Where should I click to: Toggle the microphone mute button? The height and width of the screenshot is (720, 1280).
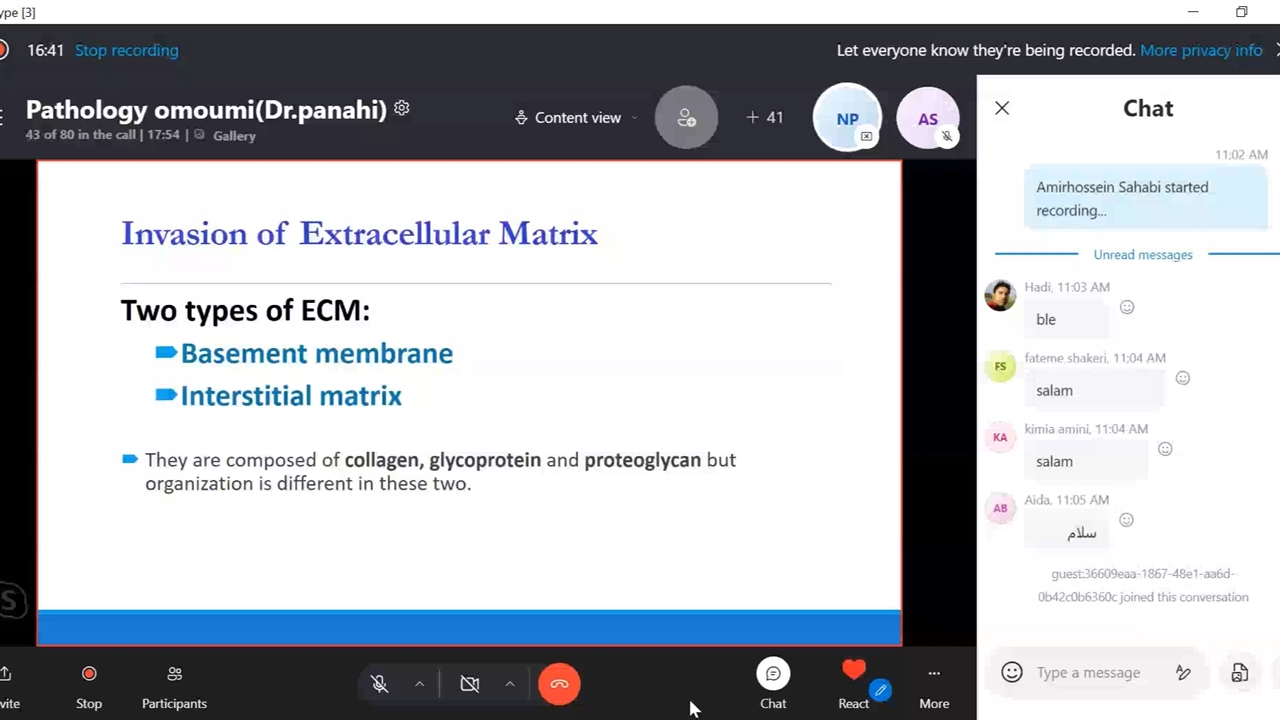[380, 684]
